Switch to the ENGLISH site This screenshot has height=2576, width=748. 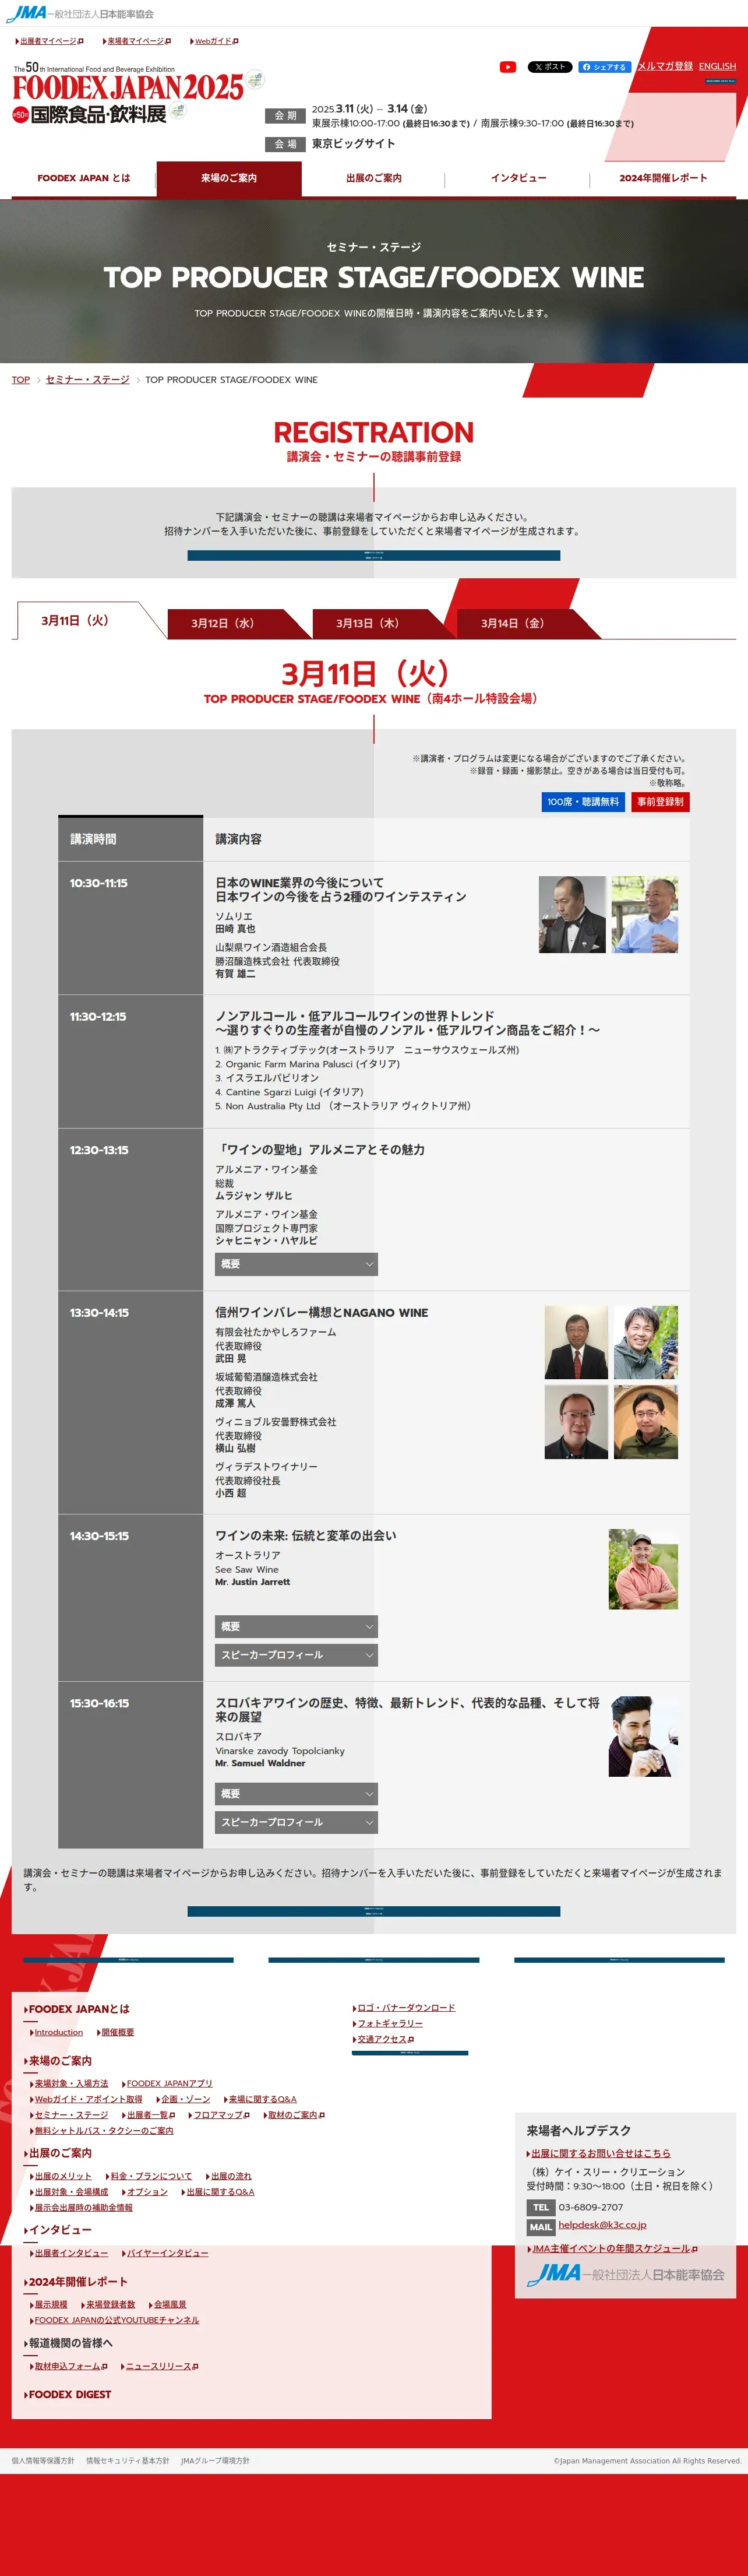click(717, 67)
